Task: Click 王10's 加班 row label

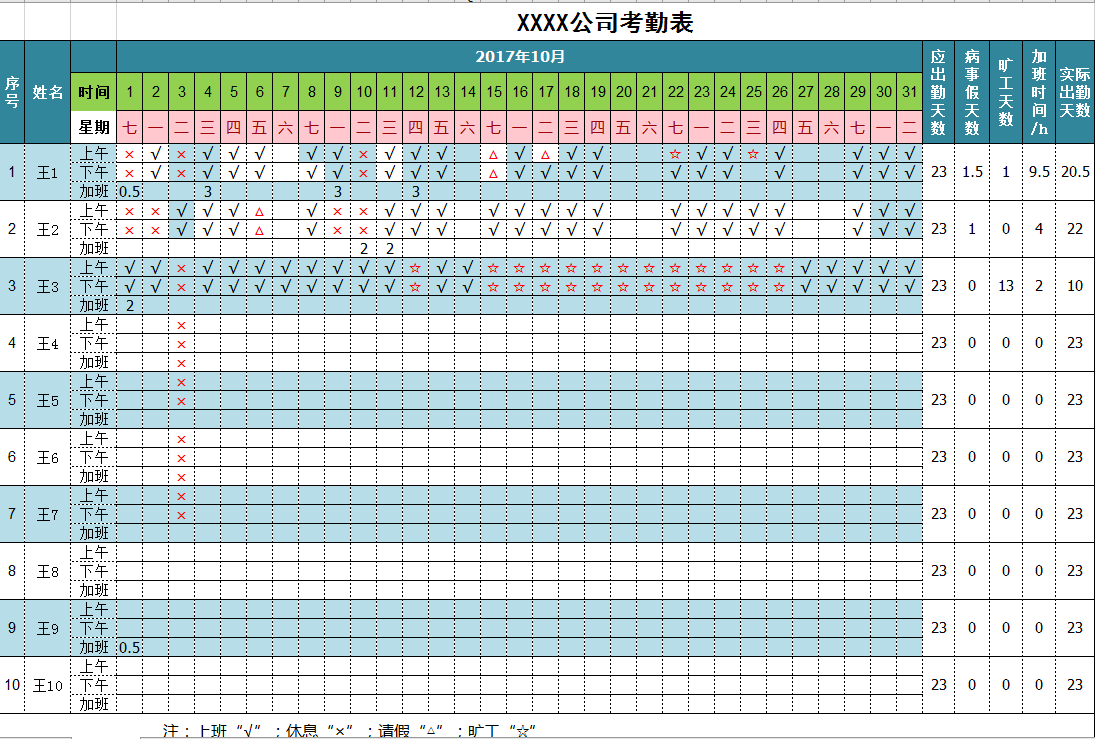Action: [94, 704]
